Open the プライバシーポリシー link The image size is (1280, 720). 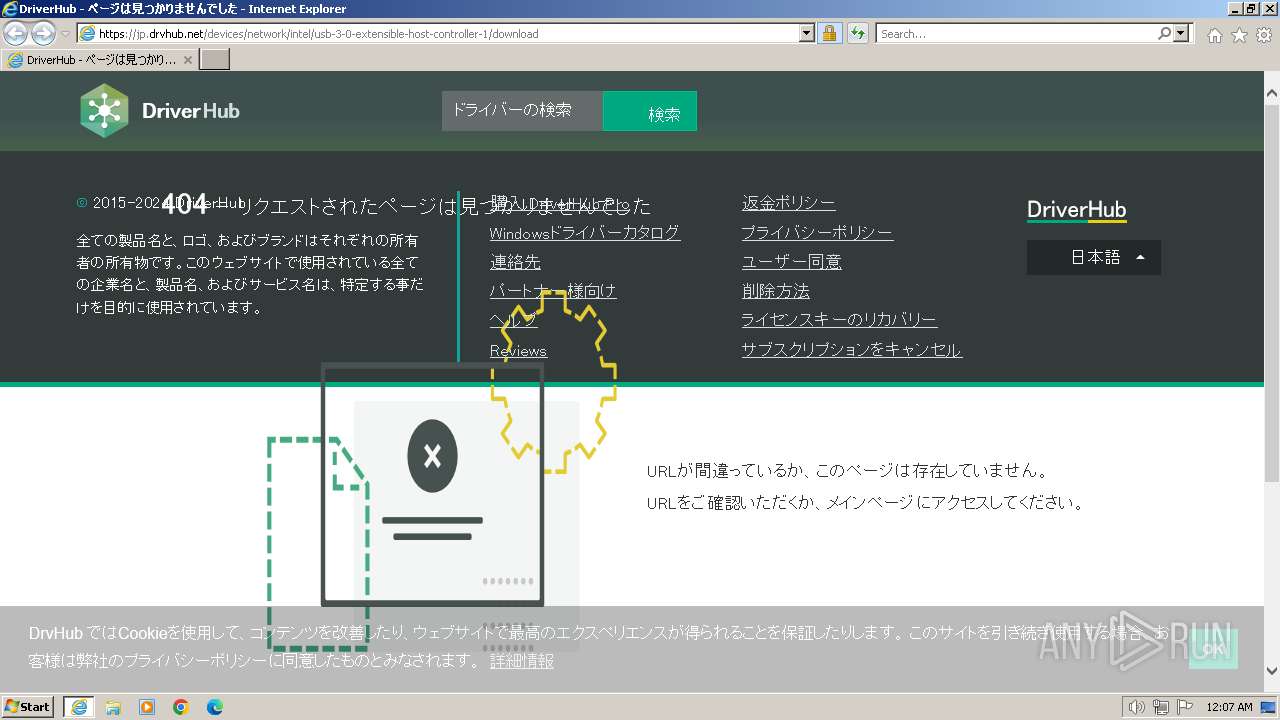[817, 233]
